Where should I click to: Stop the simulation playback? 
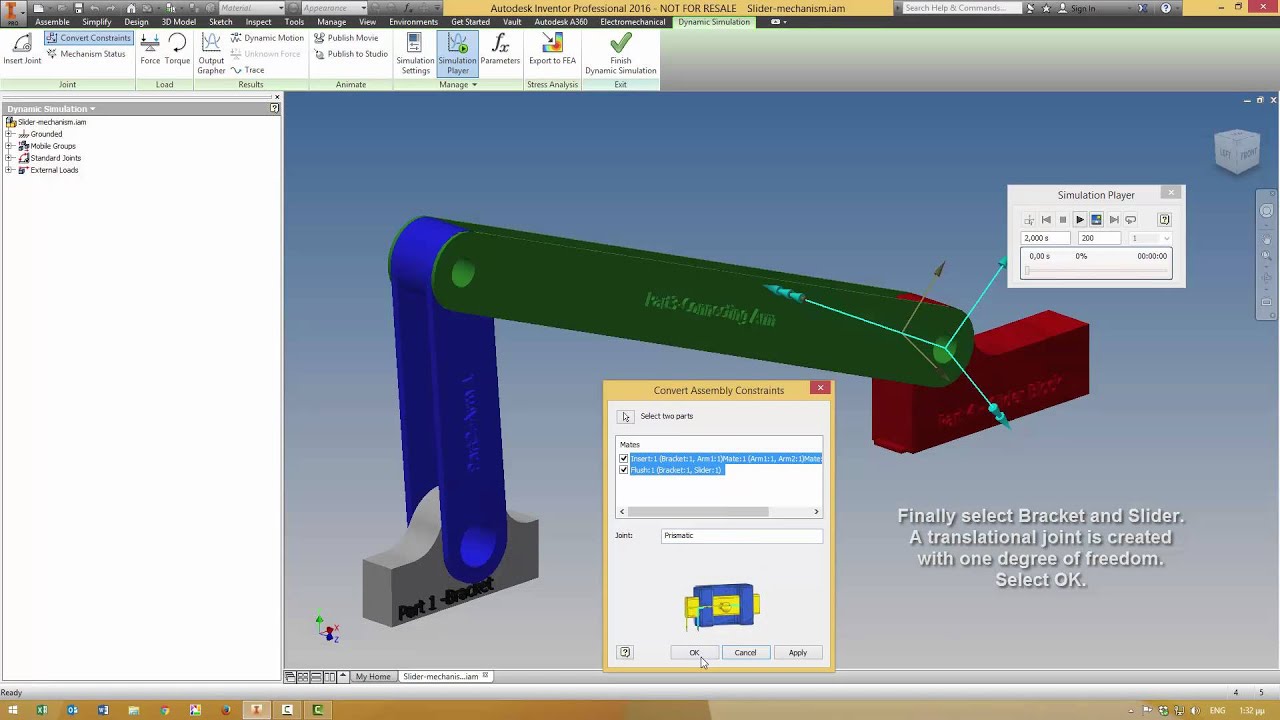(1063, 220)
